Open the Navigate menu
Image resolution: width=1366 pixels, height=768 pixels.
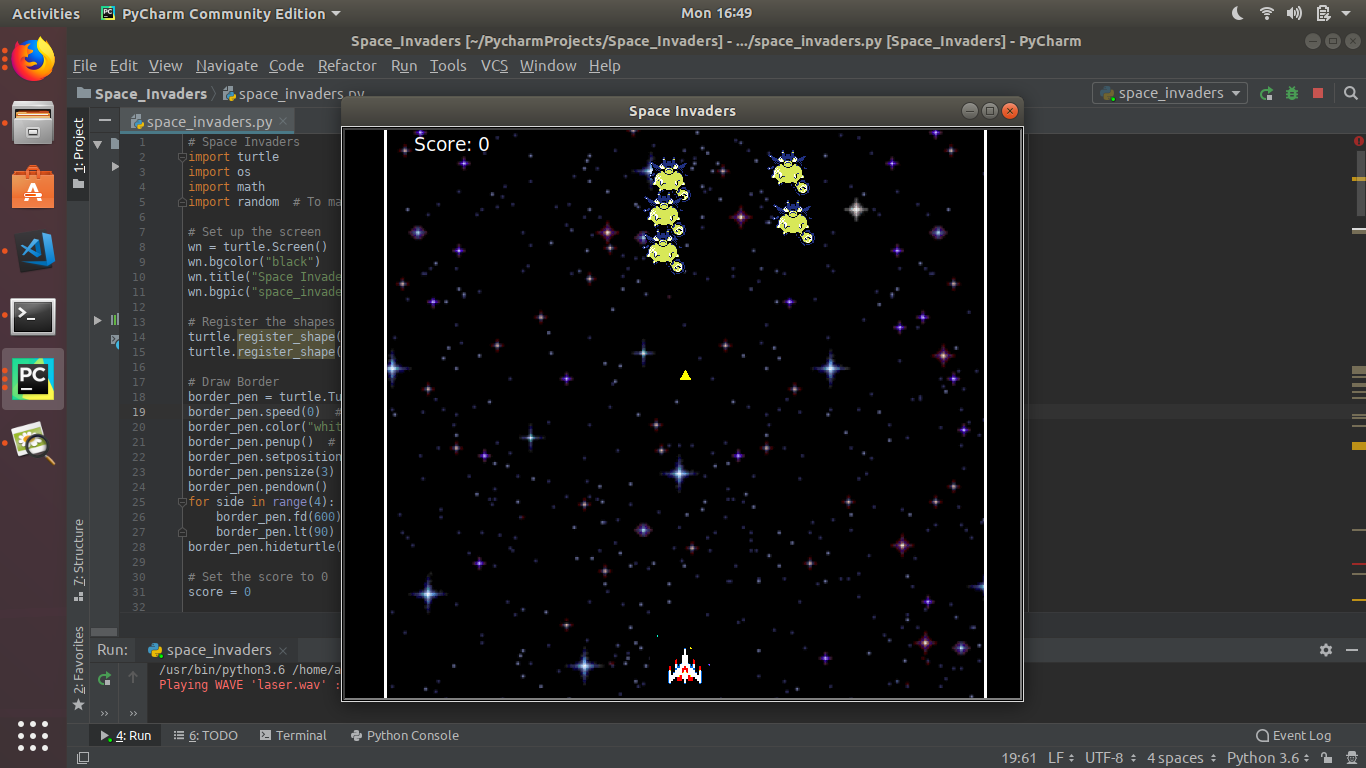(x=227, y=66)
